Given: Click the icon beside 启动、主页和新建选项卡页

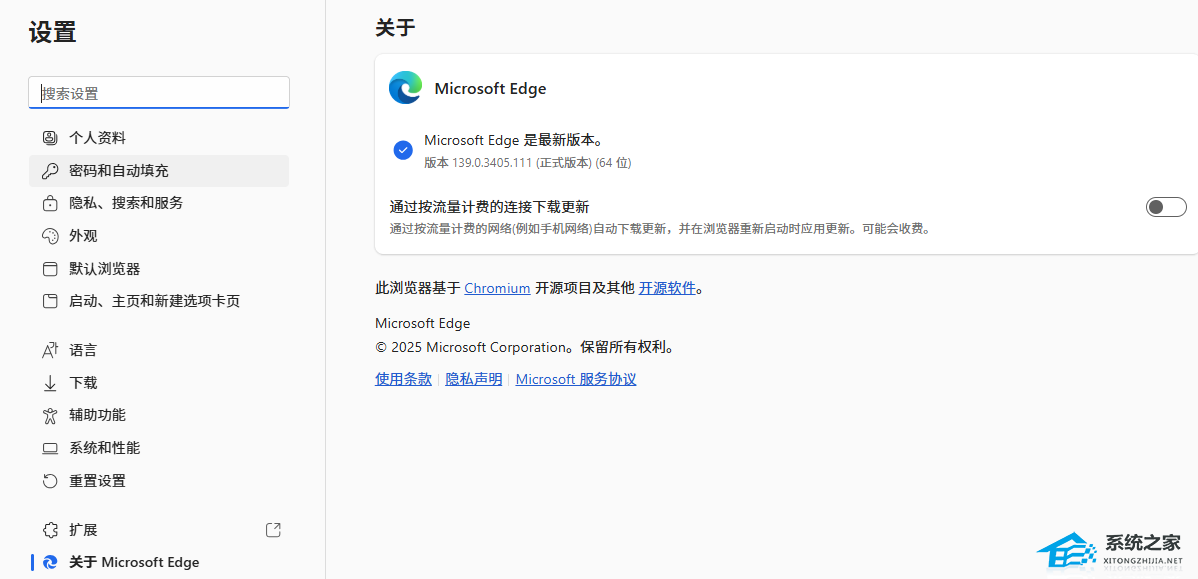Looking at the screenshot, I should pyautogui.click(x=50, y=301).
